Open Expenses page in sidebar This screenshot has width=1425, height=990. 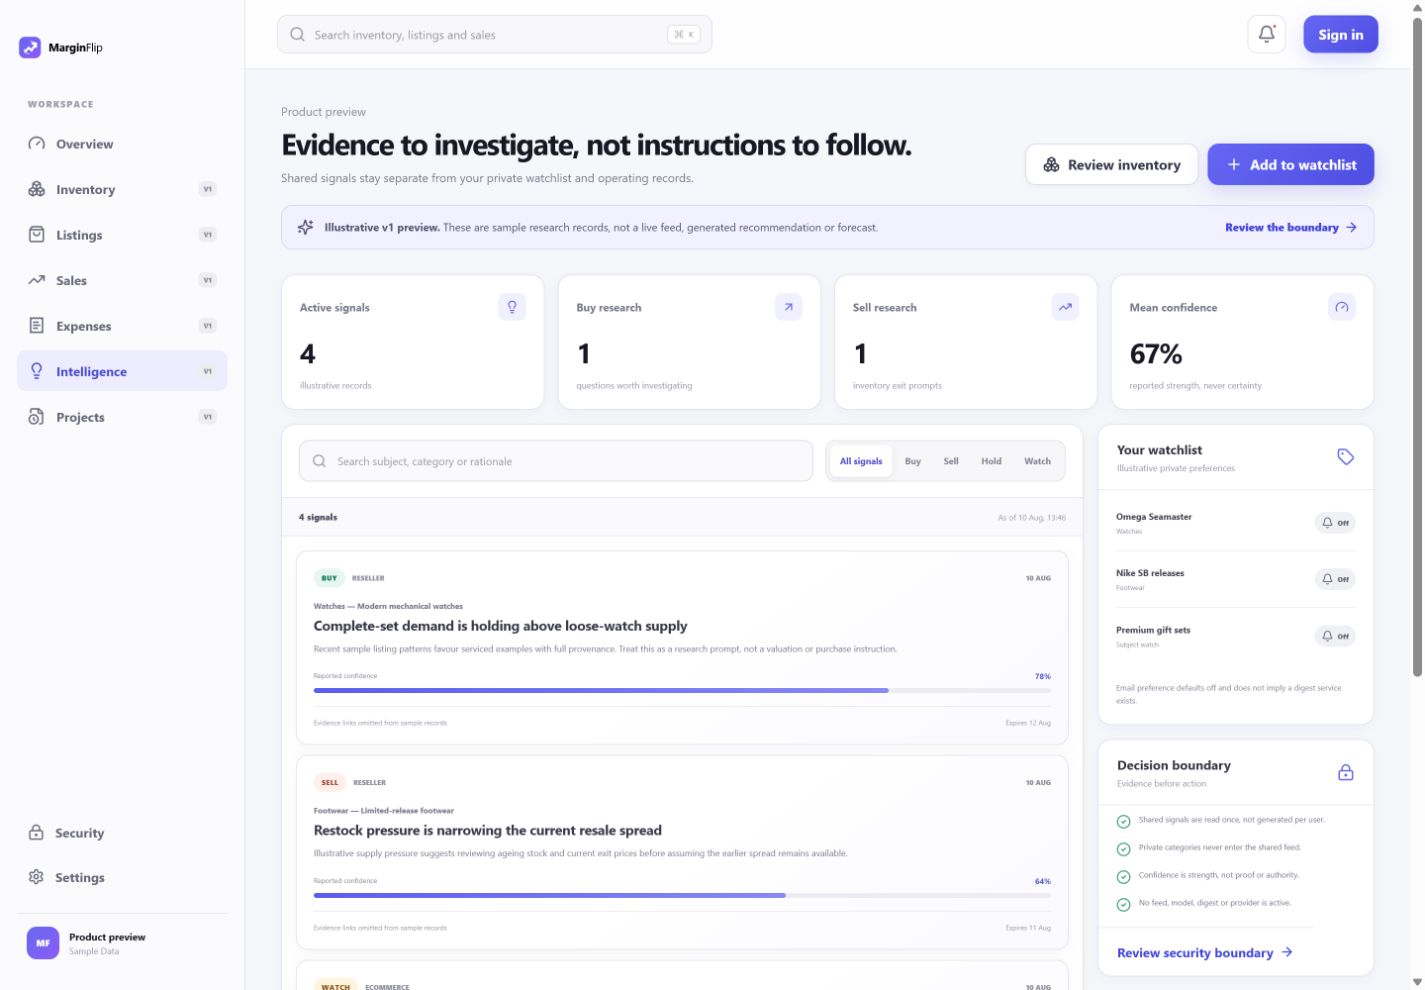(122, 326)
